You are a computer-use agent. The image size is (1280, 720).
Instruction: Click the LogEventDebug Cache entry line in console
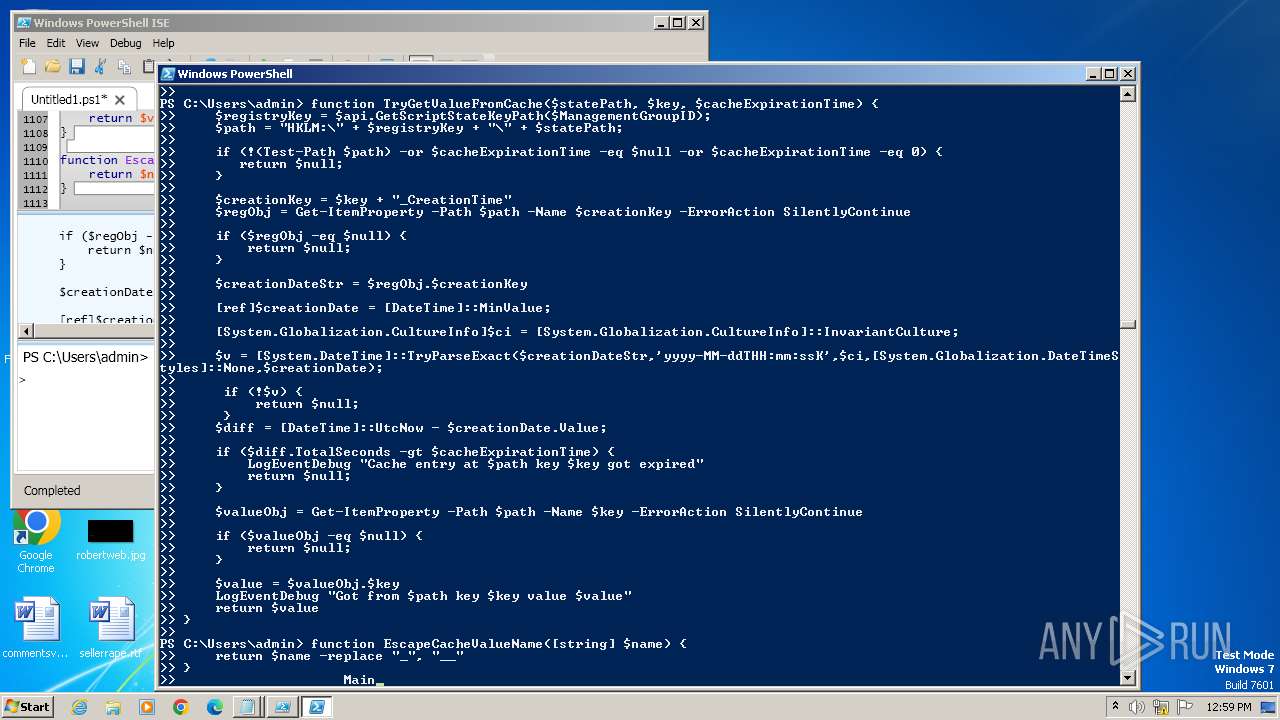coord(476,464)
